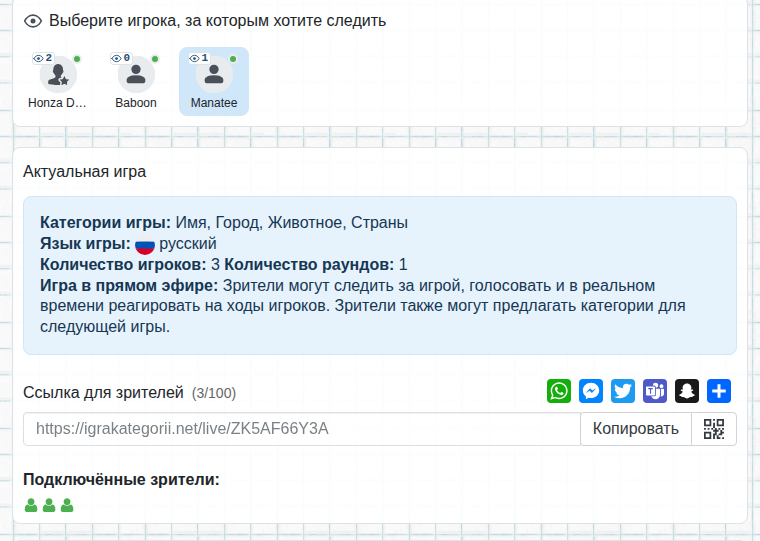Image resolution: width=760 pixels, height=541 pixels.
Task: Follow player Honza D...
Action: [x=58, y=81]
